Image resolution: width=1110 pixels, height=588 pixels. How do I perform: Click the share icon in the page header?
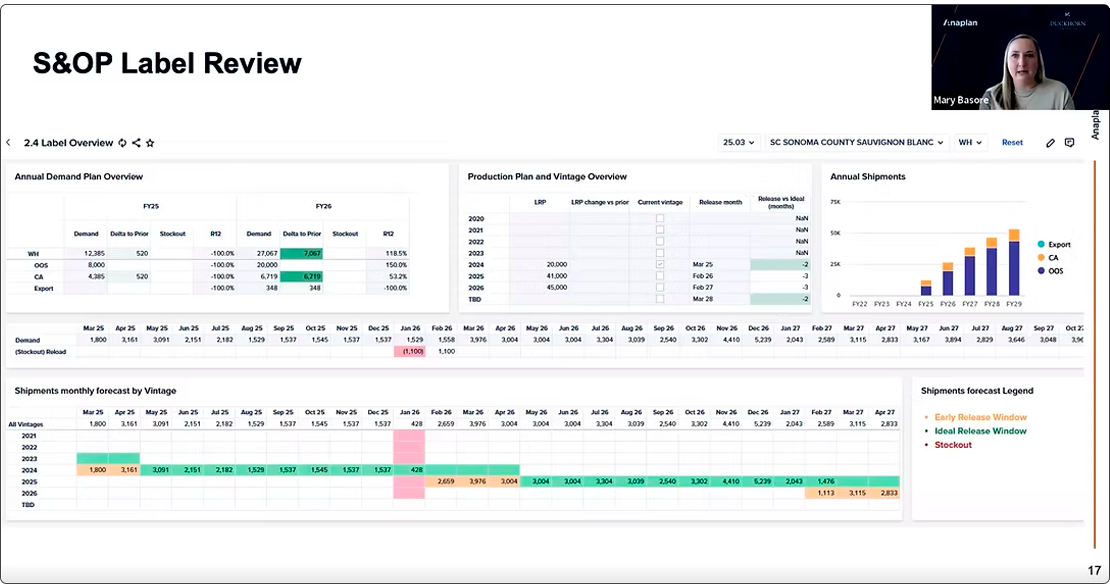click(136, 143)
